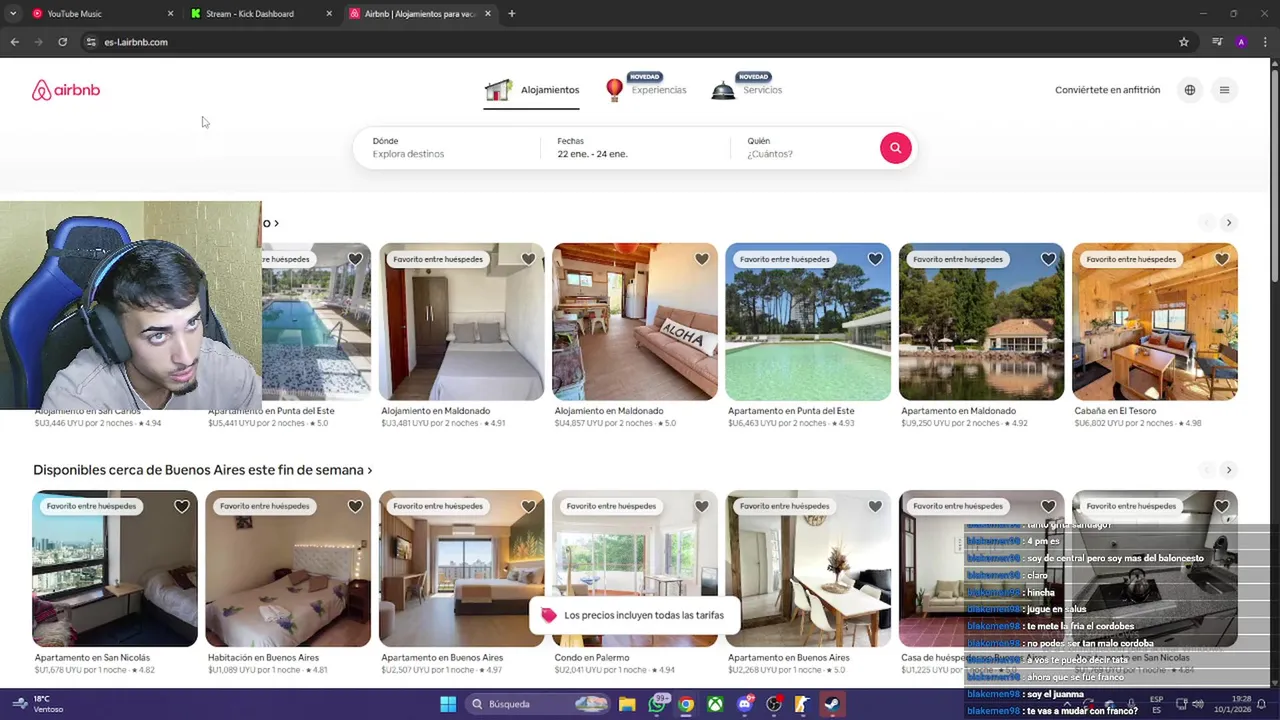
Task: Open OBS Studio from taskbar
Action: coord(774,704)
